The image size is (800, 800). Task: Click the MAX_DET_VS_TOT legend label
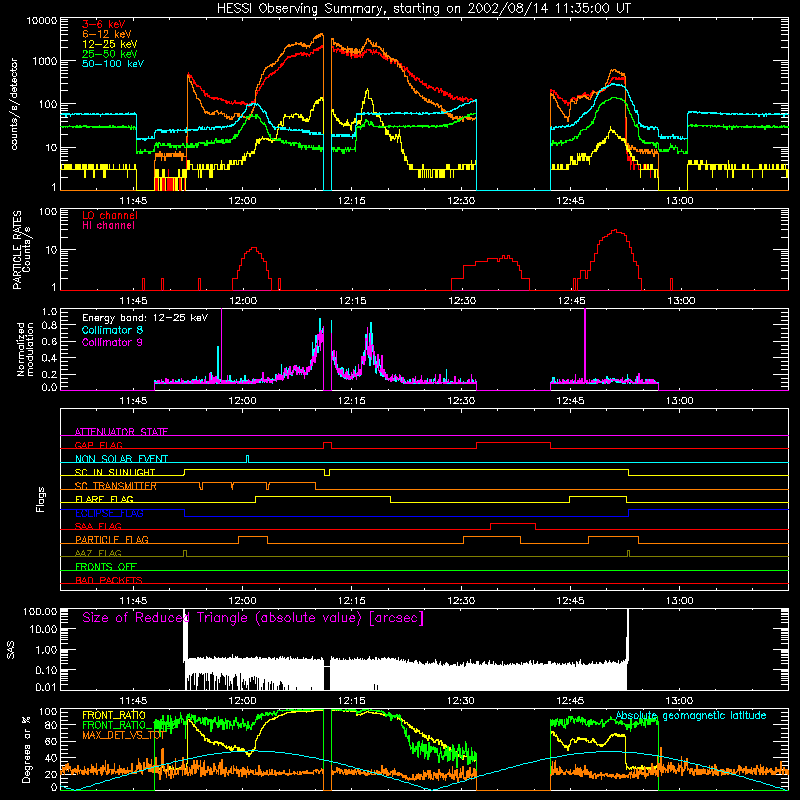[x=123, y=735]
